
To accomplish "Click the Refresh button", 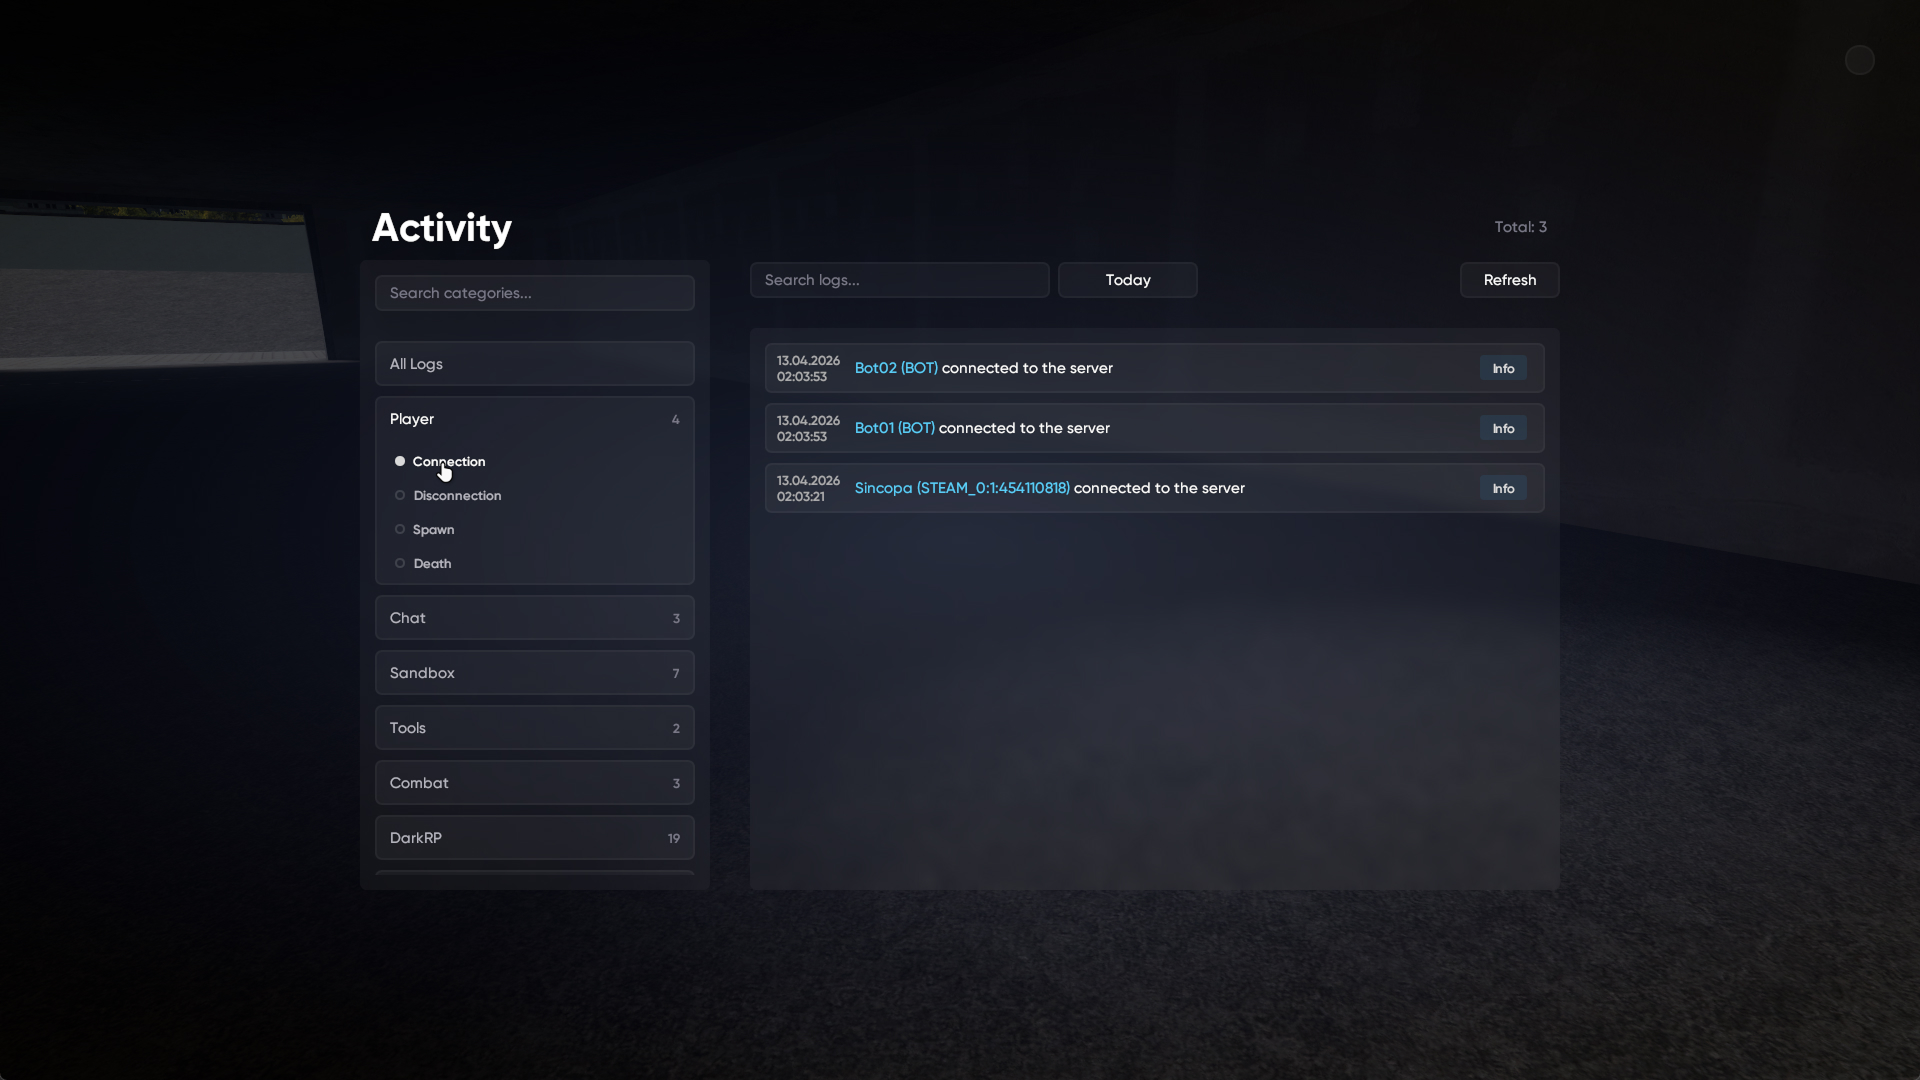I will (1510, 280).
